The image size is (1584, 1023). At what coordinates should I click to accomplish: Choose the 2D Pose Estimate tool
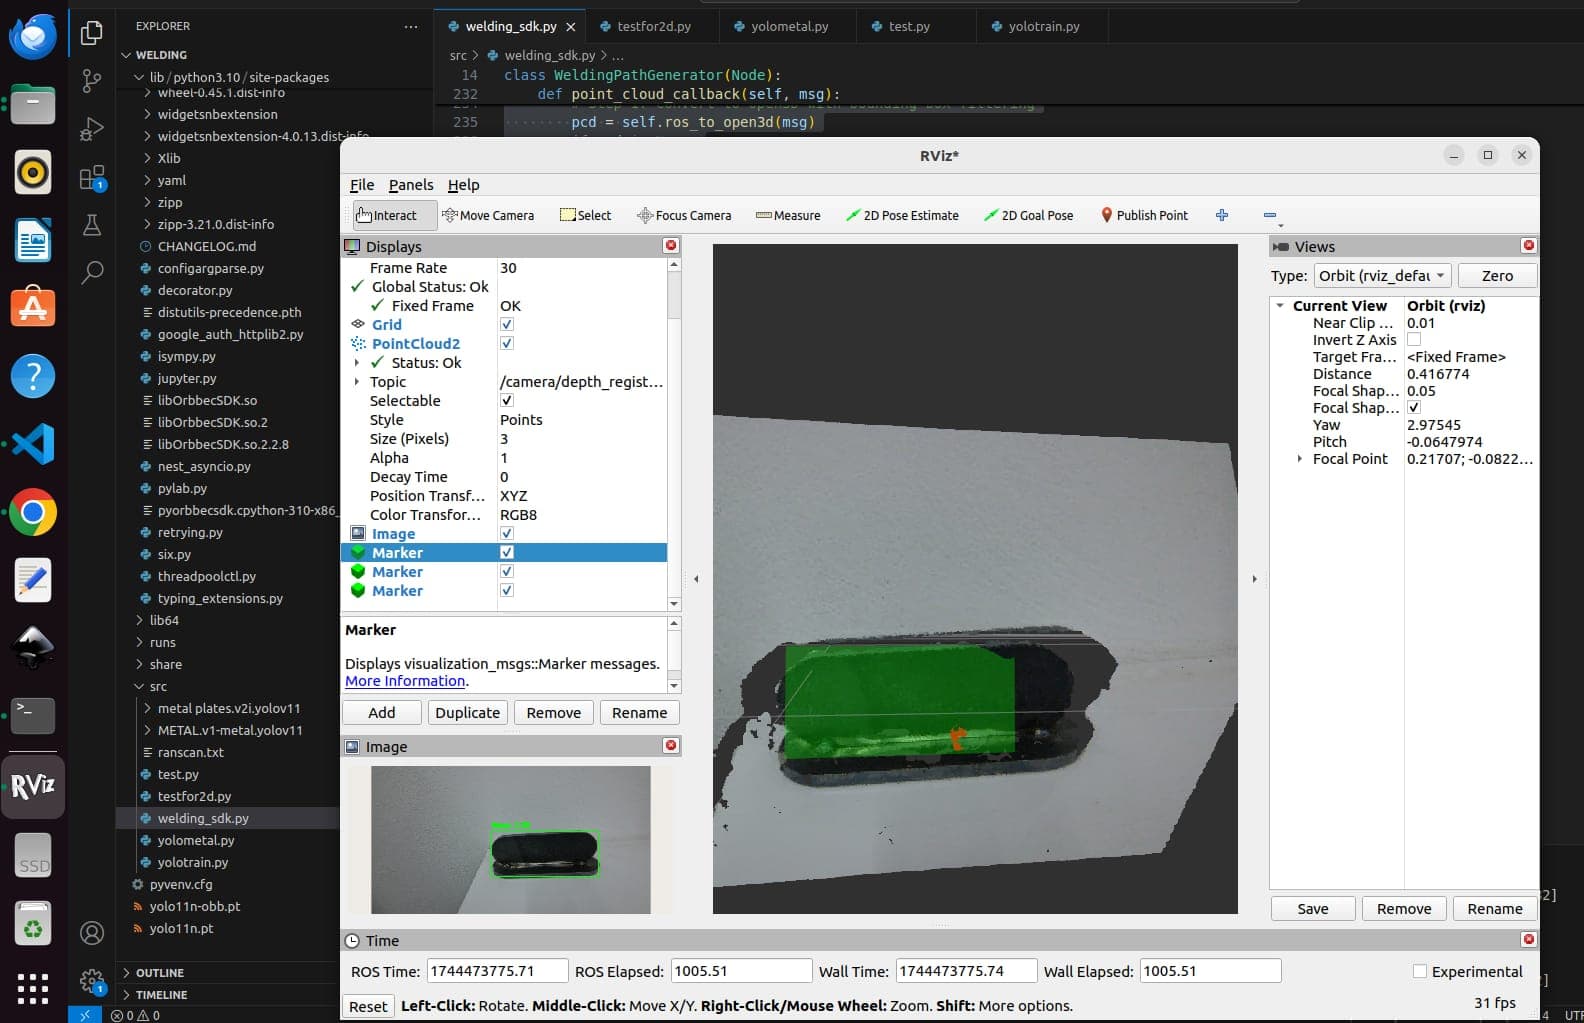pyautogui.click(x=902, y=215)
